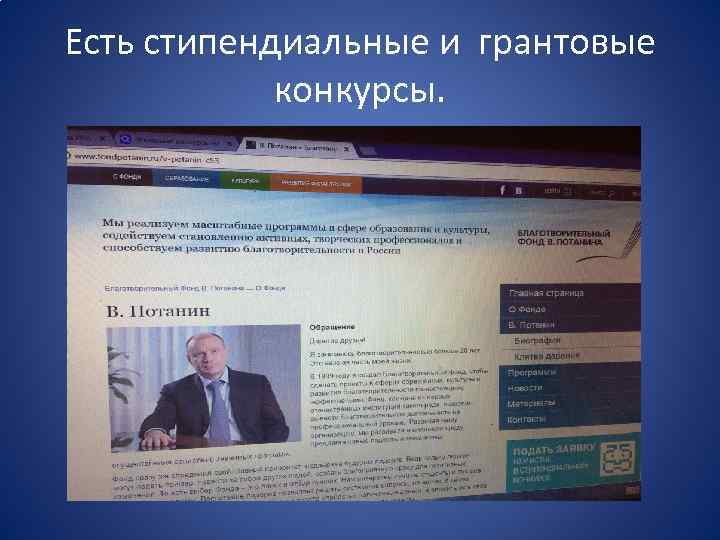The height and width of the screenshot is (540, 720).
Task: Click the slide title 'Есть стипендиальные и грантовые конкурсы.'
Action: tap(360, 66)
